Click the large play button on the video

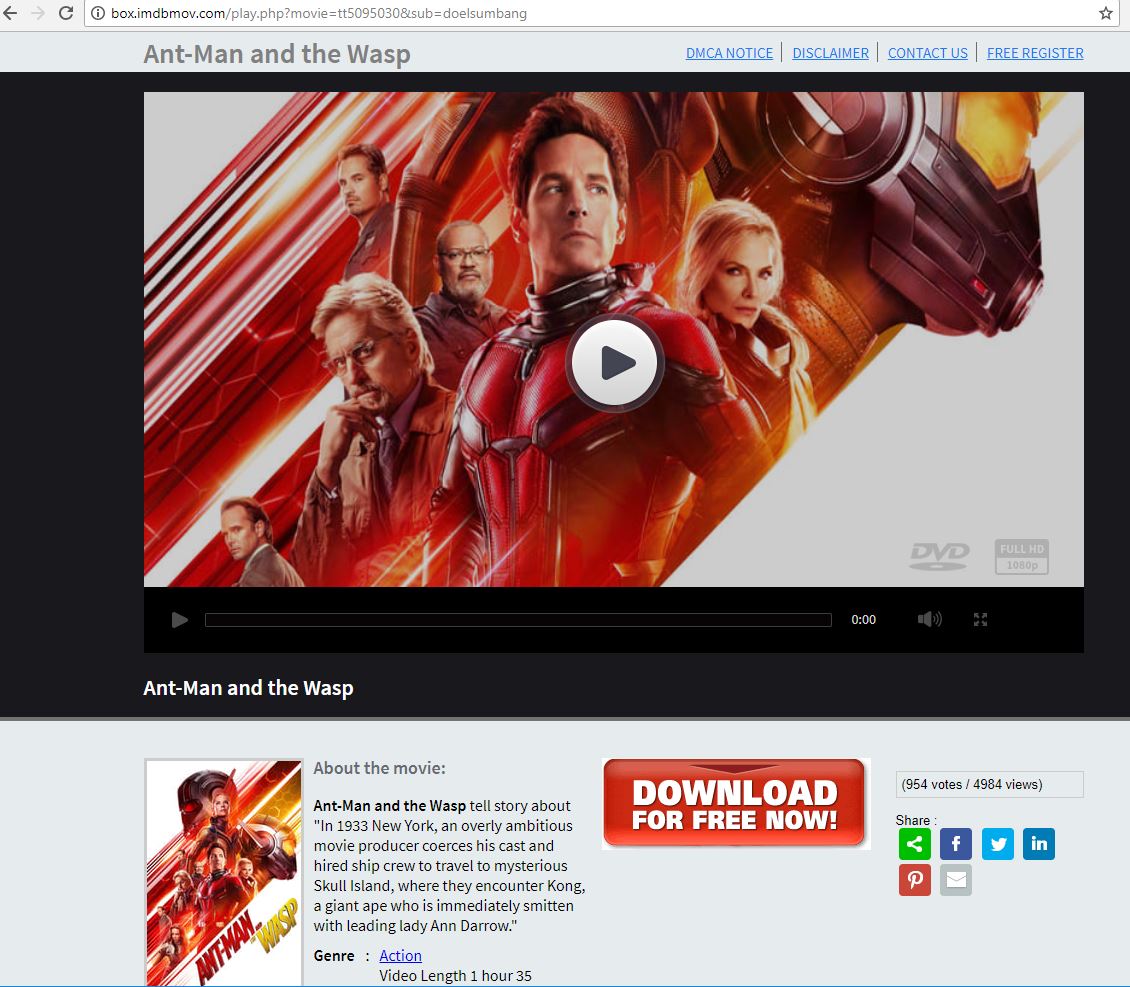click(x=615, y=362)
